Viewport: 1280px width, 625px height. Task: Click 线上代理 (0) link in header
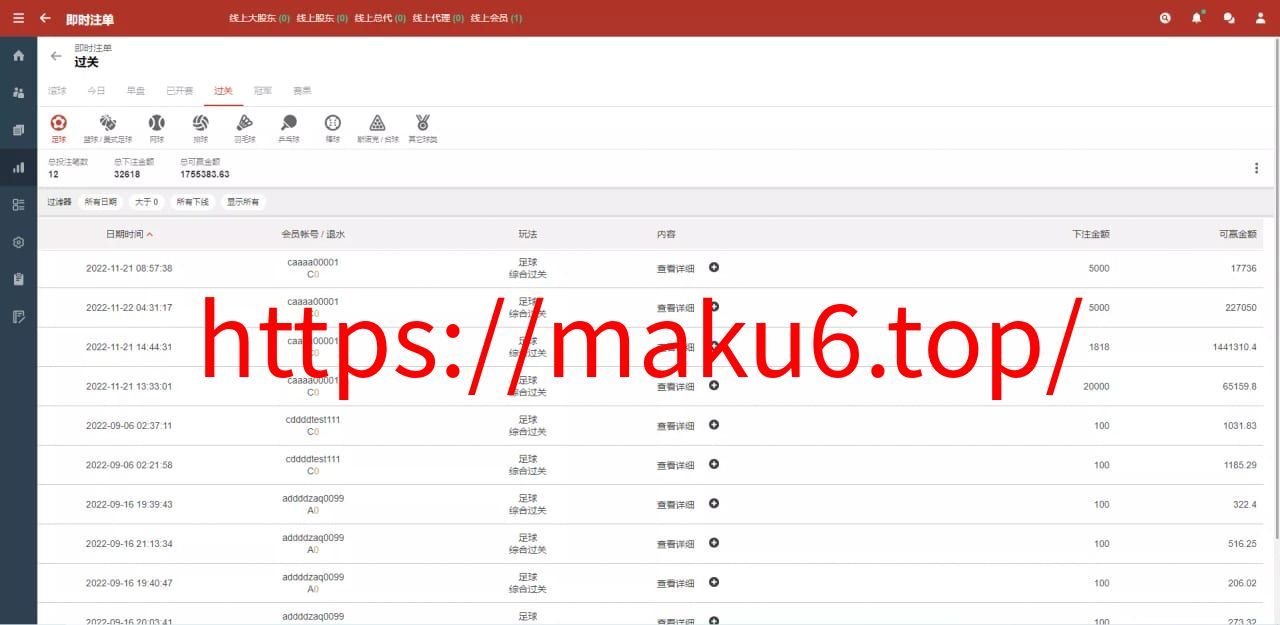439,18
